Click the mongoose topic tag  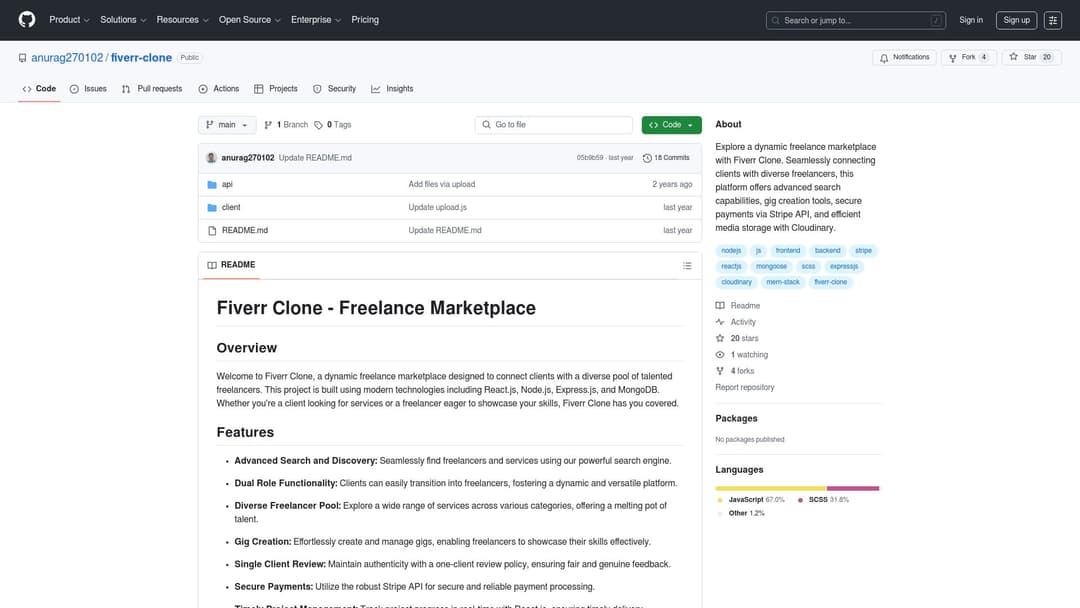point(771,266)
